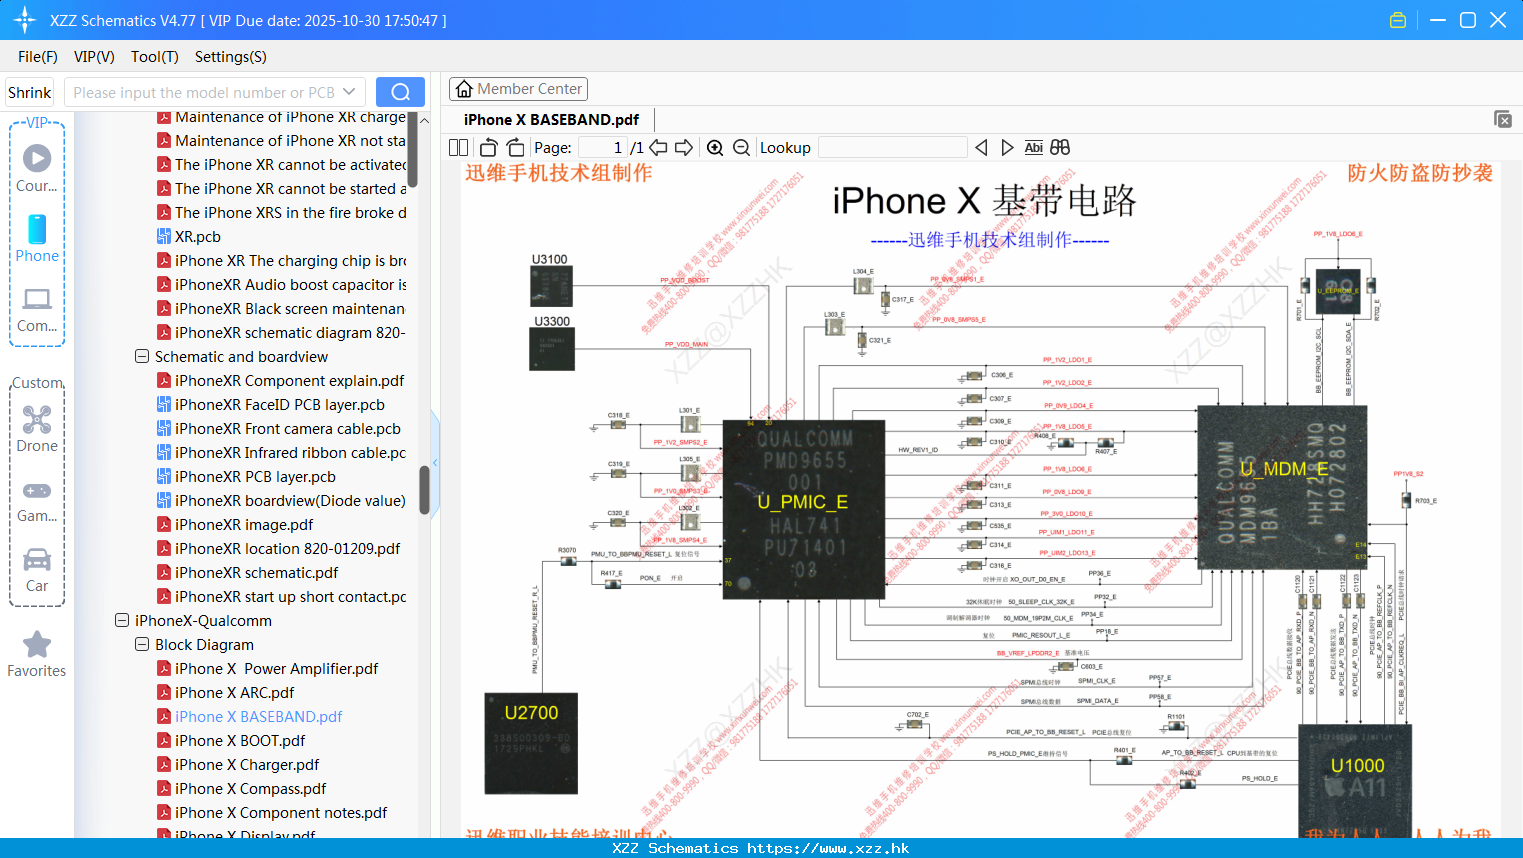
Task: Collapse the Block Diagram folder
Action: tap(142, 644)
